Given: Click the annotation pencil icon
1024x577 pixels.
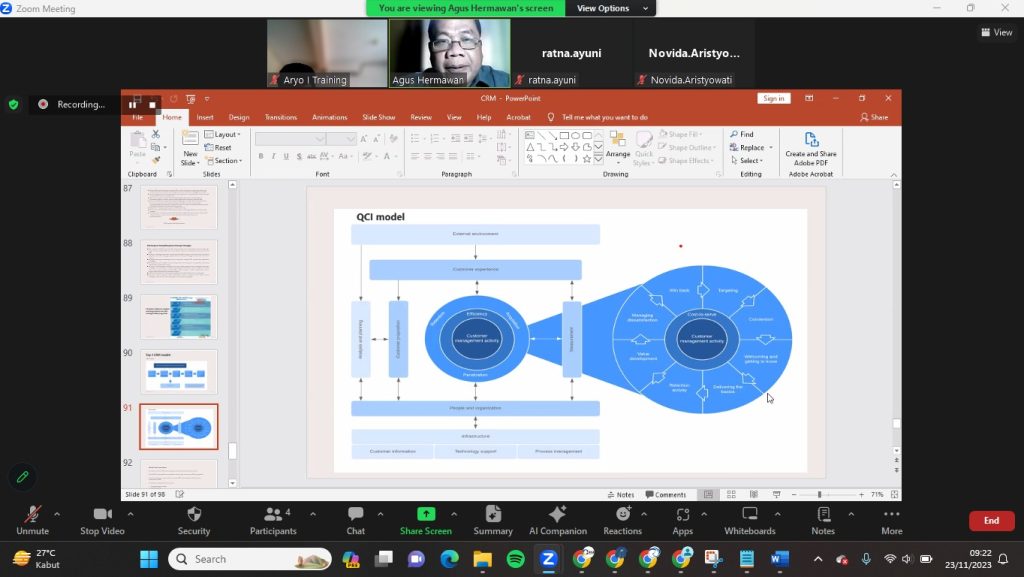Looking at the screenshot, I should click(22, 477).
